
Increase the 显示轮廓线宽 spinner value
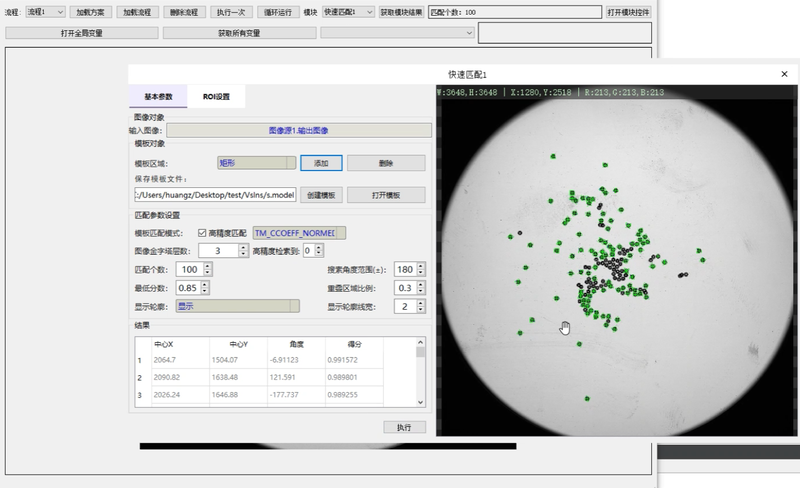point(422,302)
